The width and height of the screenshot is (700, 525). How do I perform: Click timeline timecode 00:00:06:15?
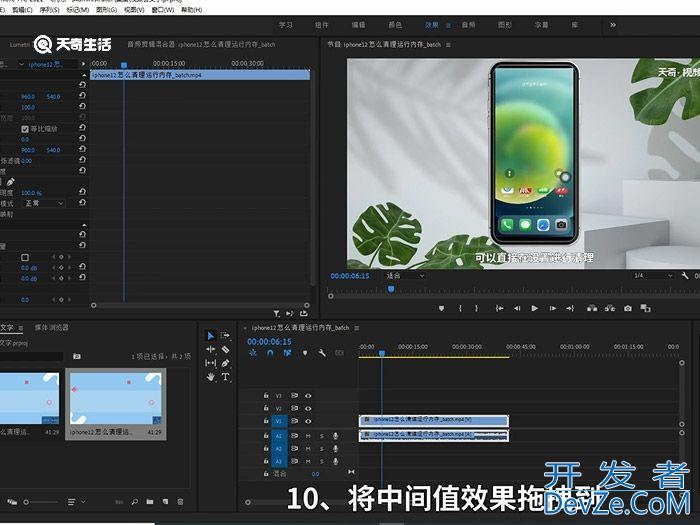tap(269, 342)
